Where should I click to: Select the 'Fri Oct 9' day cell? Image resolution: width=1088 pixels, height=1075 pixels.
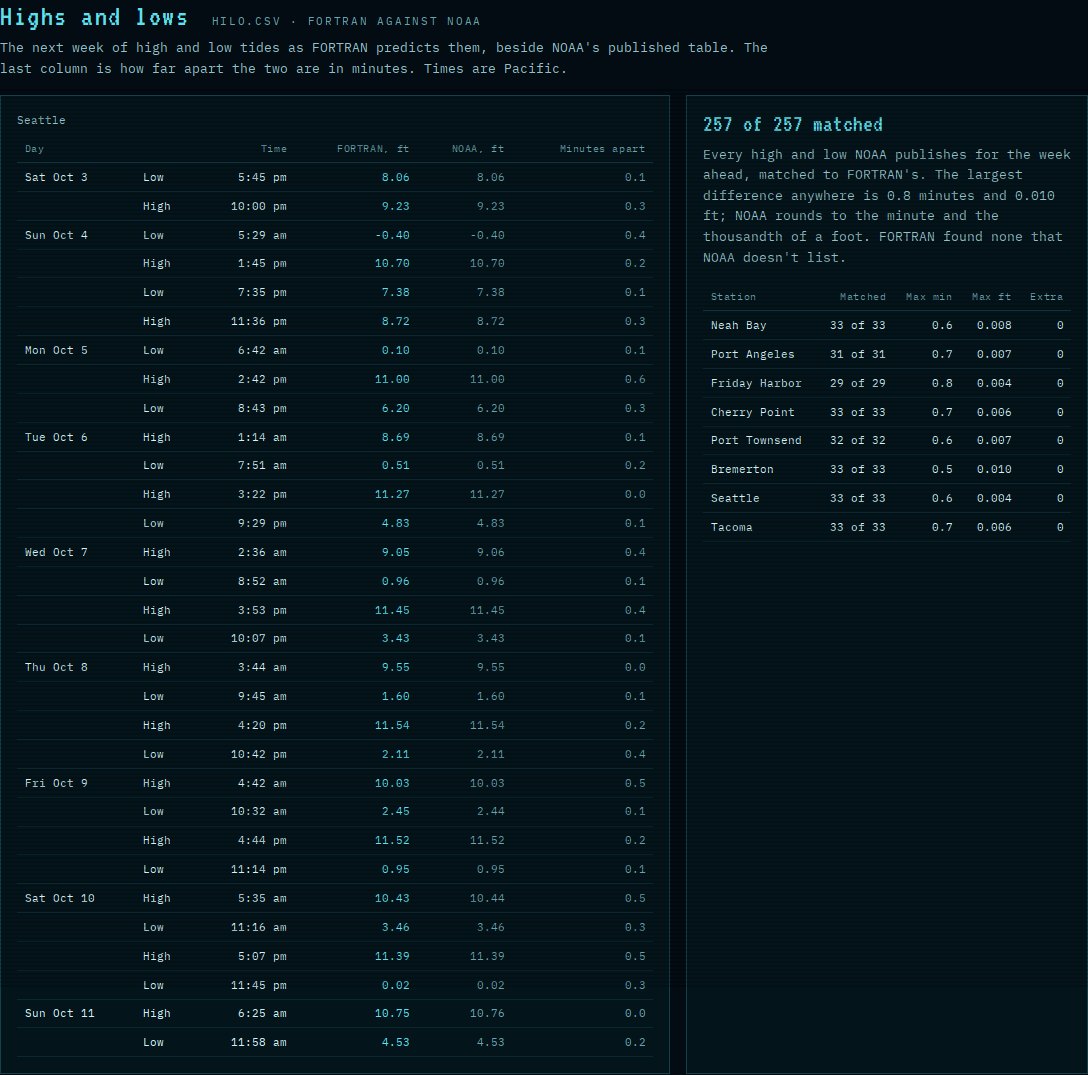[x=56, y=783]
